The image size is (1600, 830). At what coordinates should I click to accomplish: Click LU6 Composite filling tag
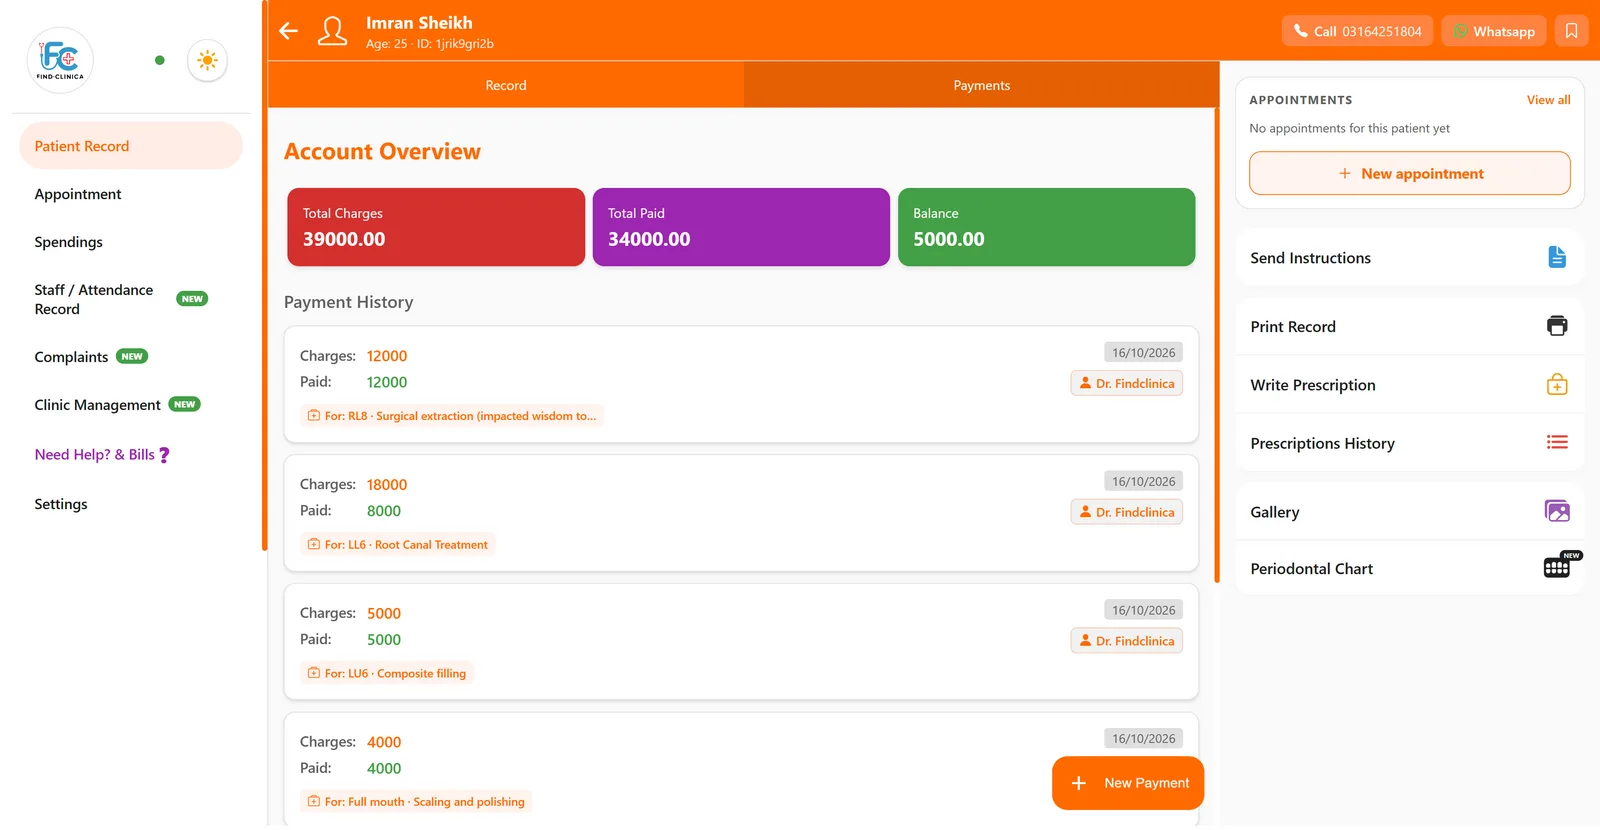point(387,674)
